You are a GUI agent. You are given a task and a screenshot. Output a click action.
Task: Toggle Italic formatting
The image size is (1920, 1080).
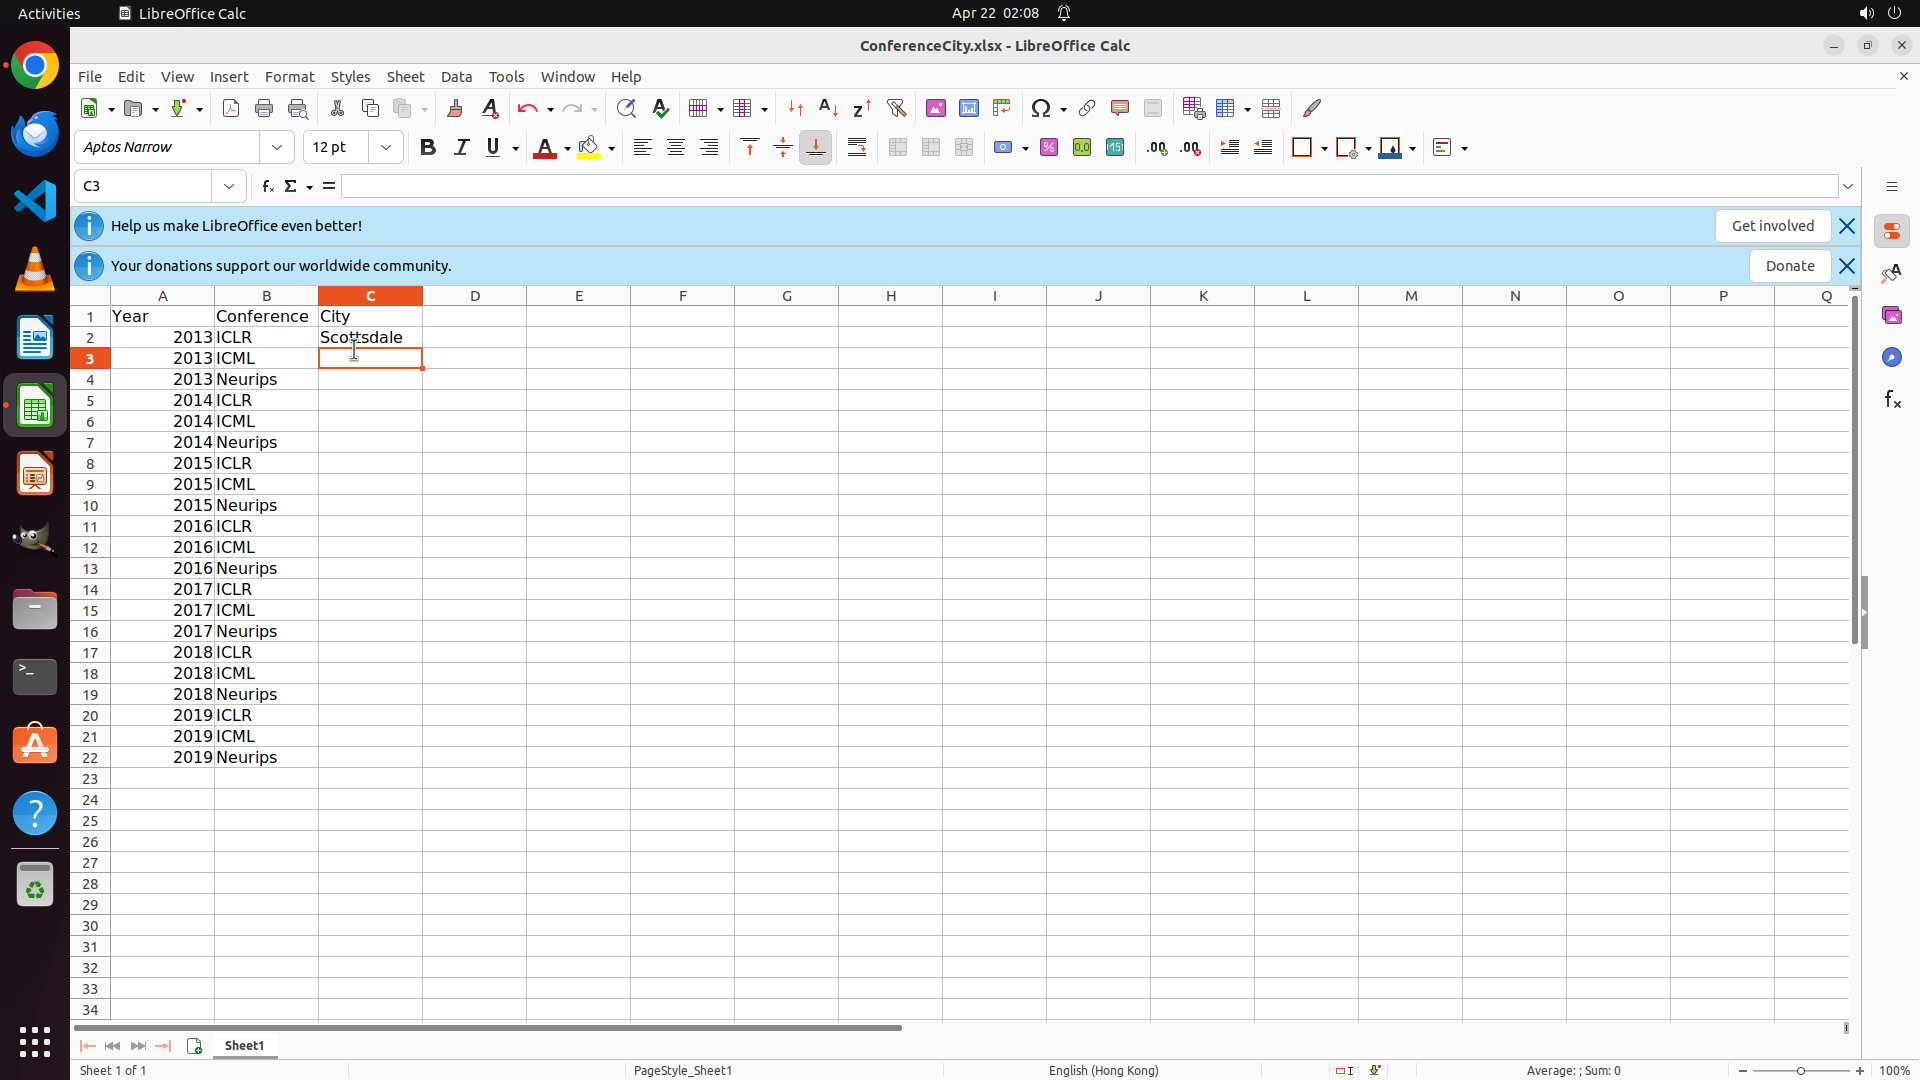[461, 147]
